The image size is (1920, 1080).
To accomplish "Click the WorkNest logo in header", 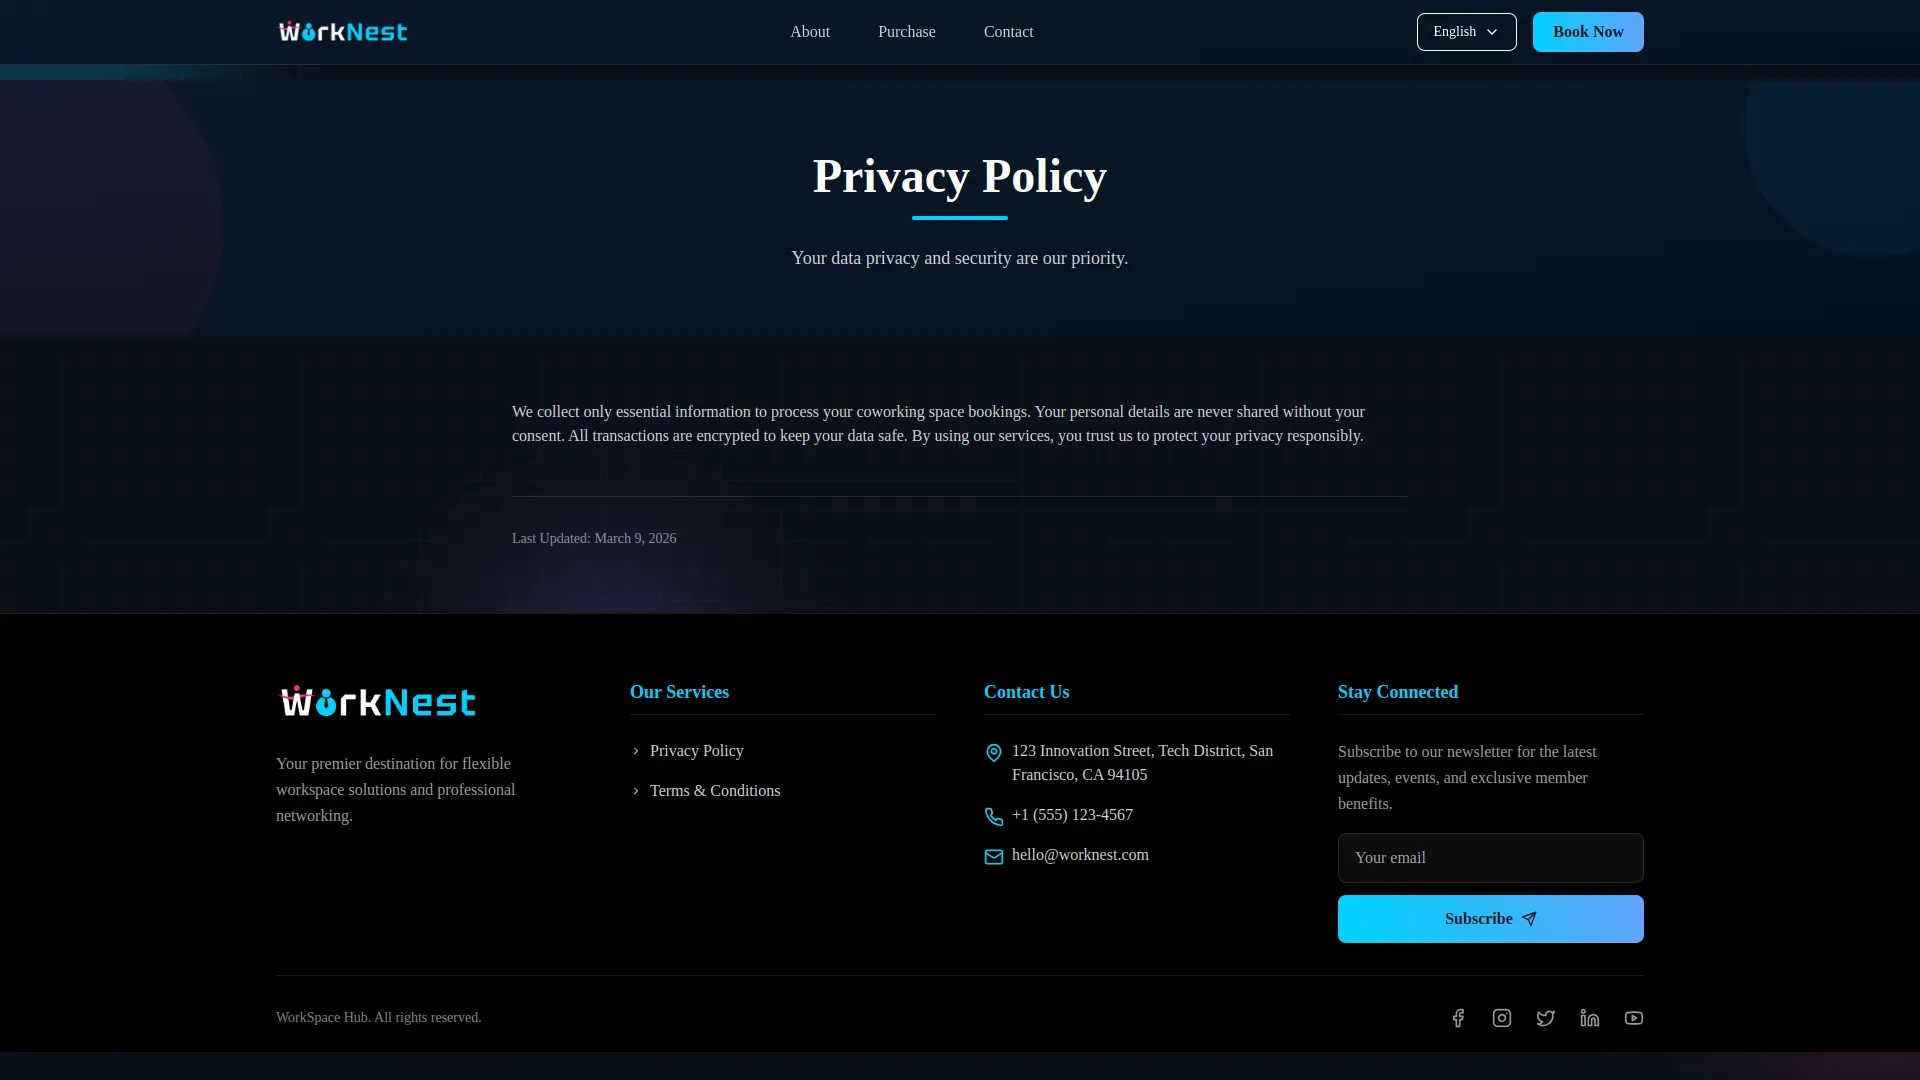I will [343, 32].
